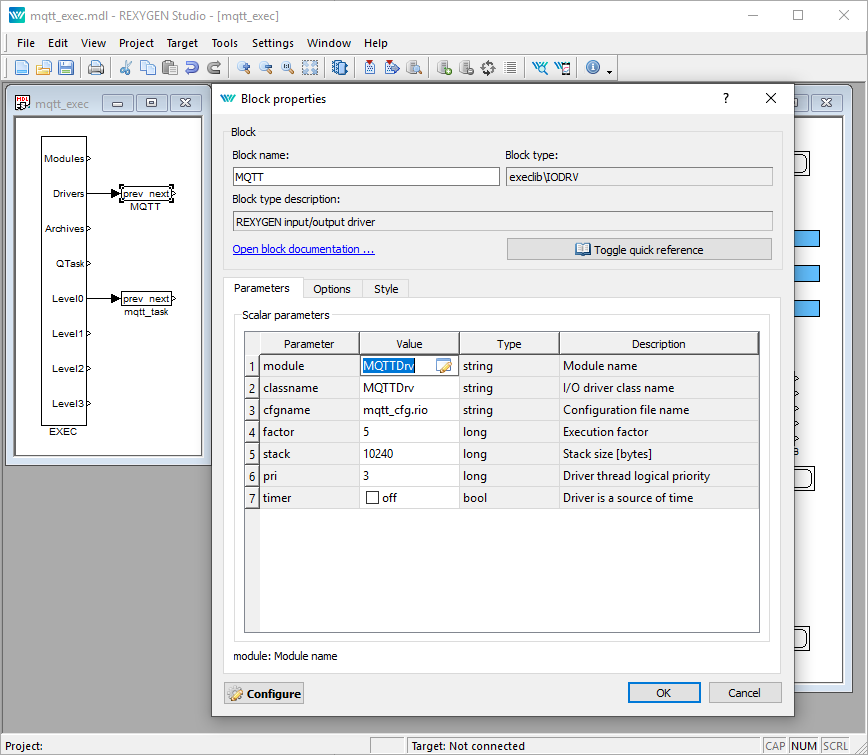Image resolution: width=868 pixels, height=755 pixels.
Task: Open the Project menu
Action: [136, 43]
